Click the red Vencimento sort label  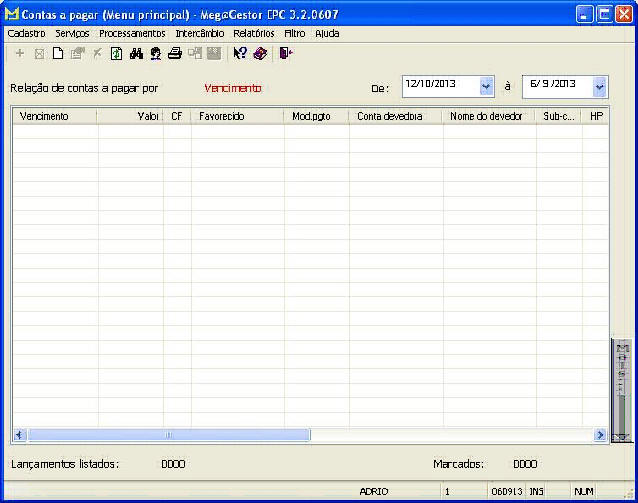tap(232, 88)
